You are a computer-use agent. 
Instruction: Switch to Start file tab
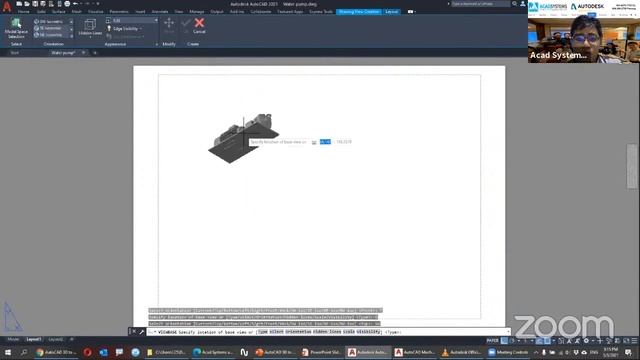15,53
